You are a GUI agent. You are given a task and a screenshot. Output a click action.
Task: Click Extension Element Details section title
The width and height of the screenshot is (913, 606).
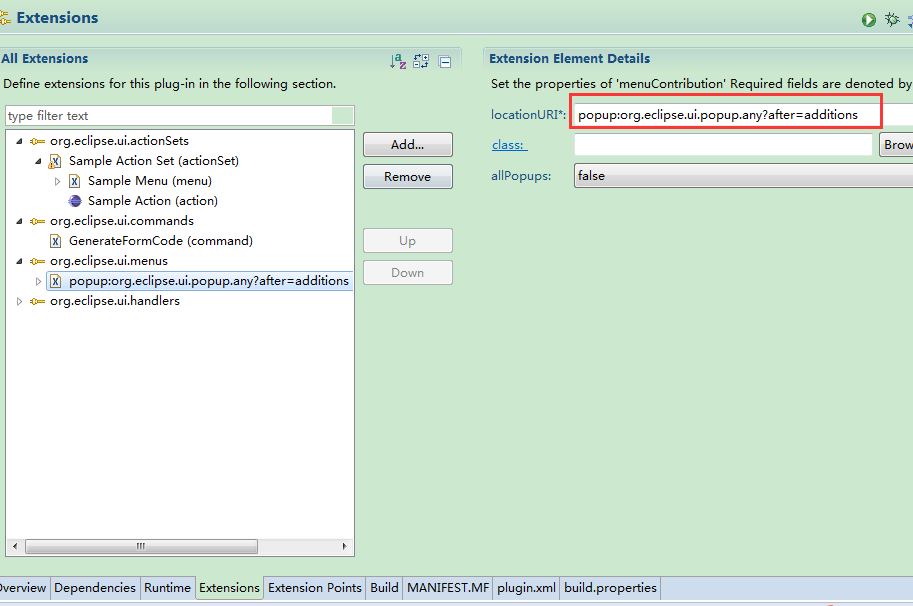pyautogui.click(x=569, y=59)
